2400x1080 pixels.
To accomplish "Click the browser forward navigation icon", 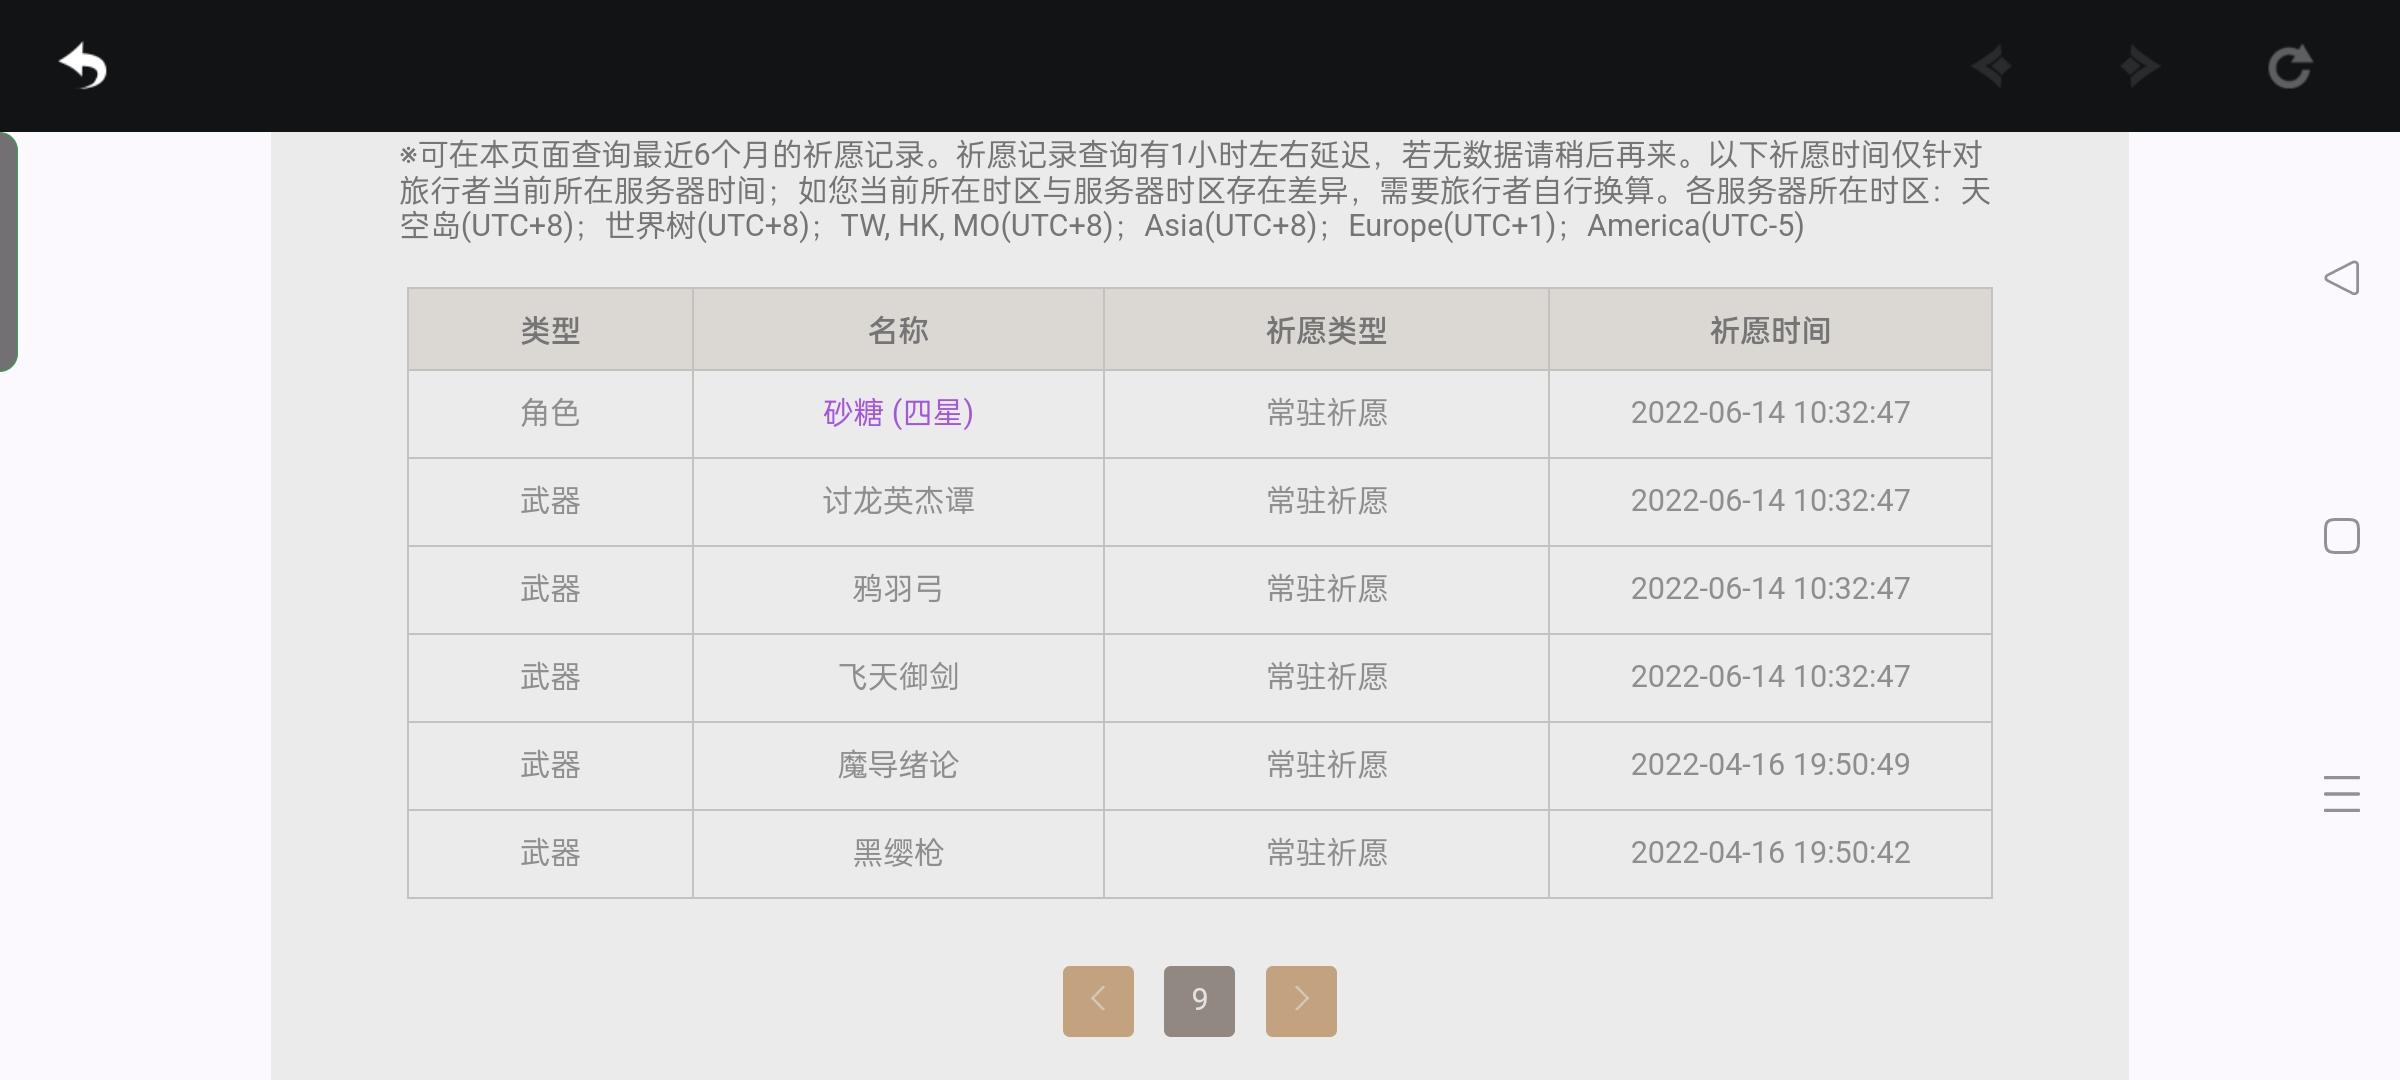I will pos(2140,67).
